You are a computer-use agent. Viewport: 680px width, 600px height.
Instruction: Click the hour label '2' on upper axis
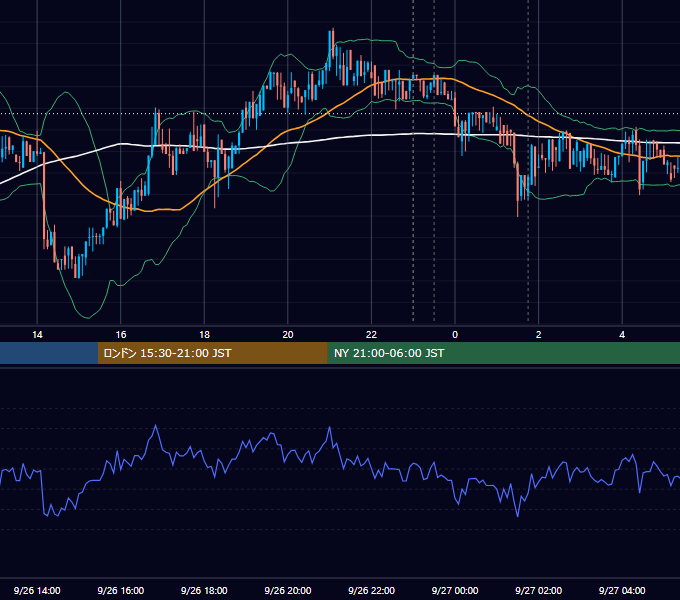point(539,335)
